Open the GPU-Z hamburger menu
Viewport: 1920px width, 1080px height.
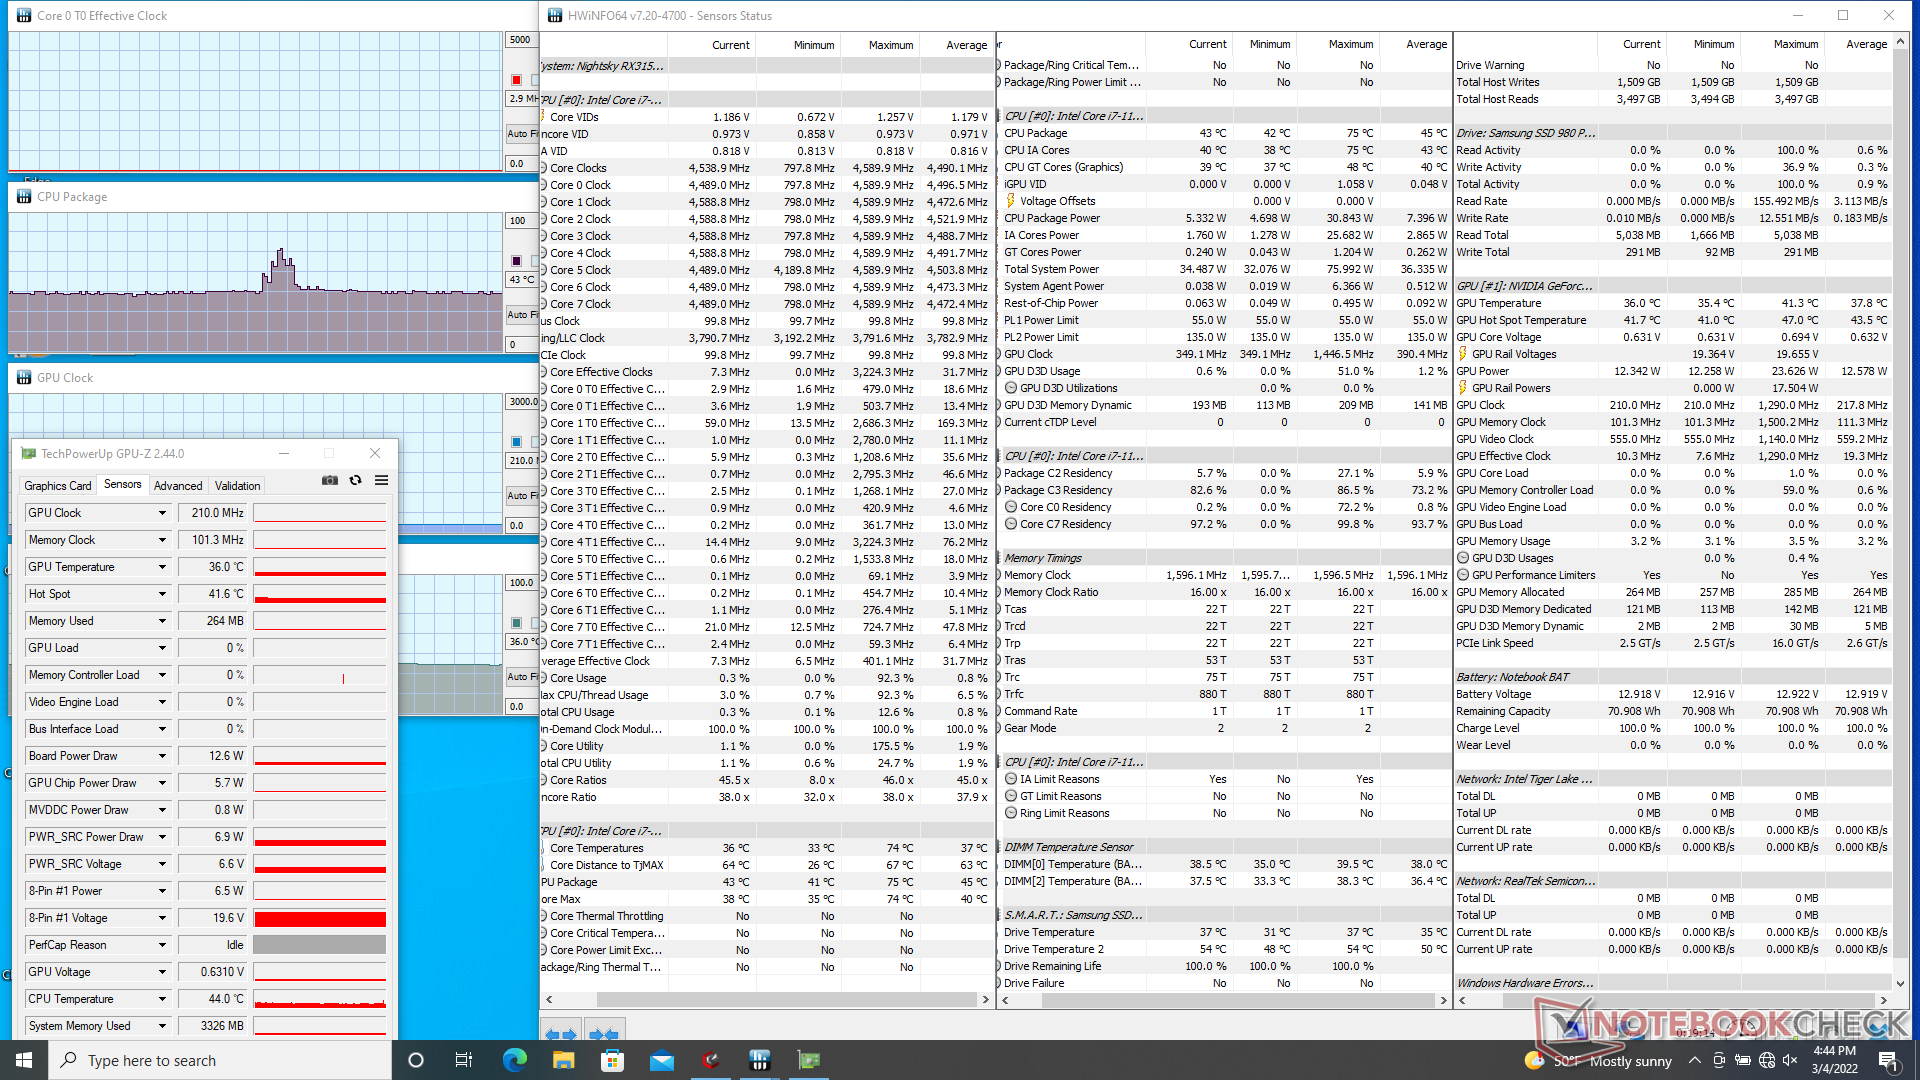tap(381, 481)
